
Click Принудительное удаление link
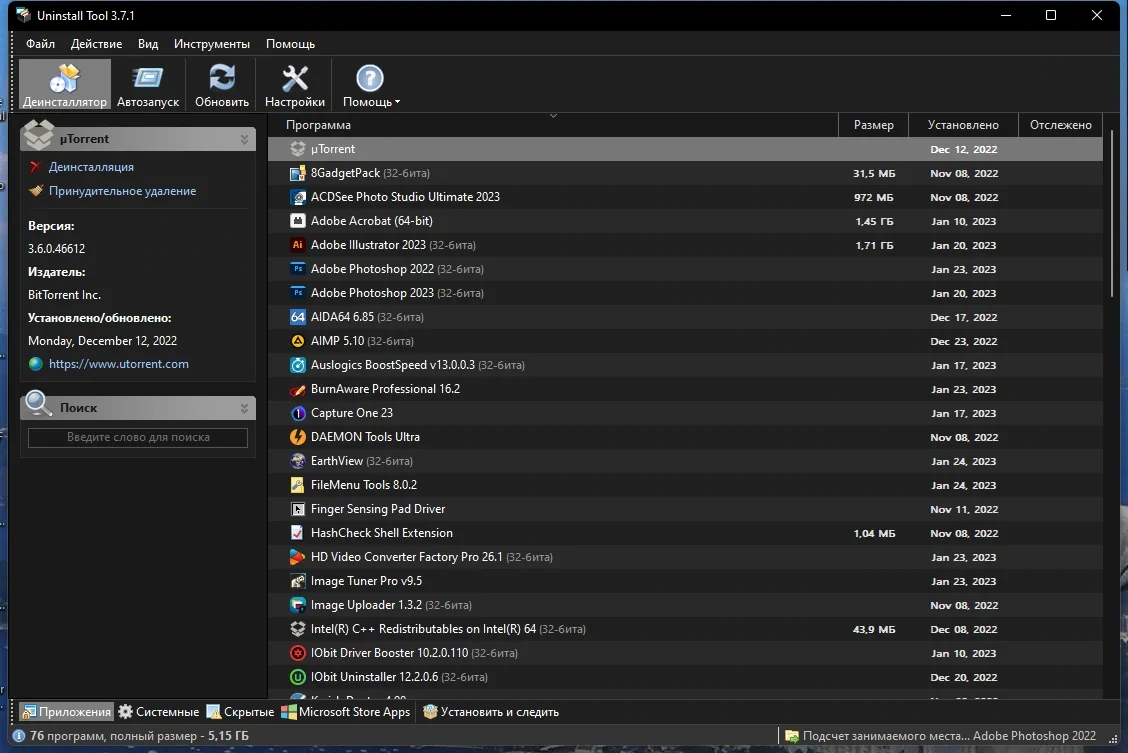click(122, 191)
